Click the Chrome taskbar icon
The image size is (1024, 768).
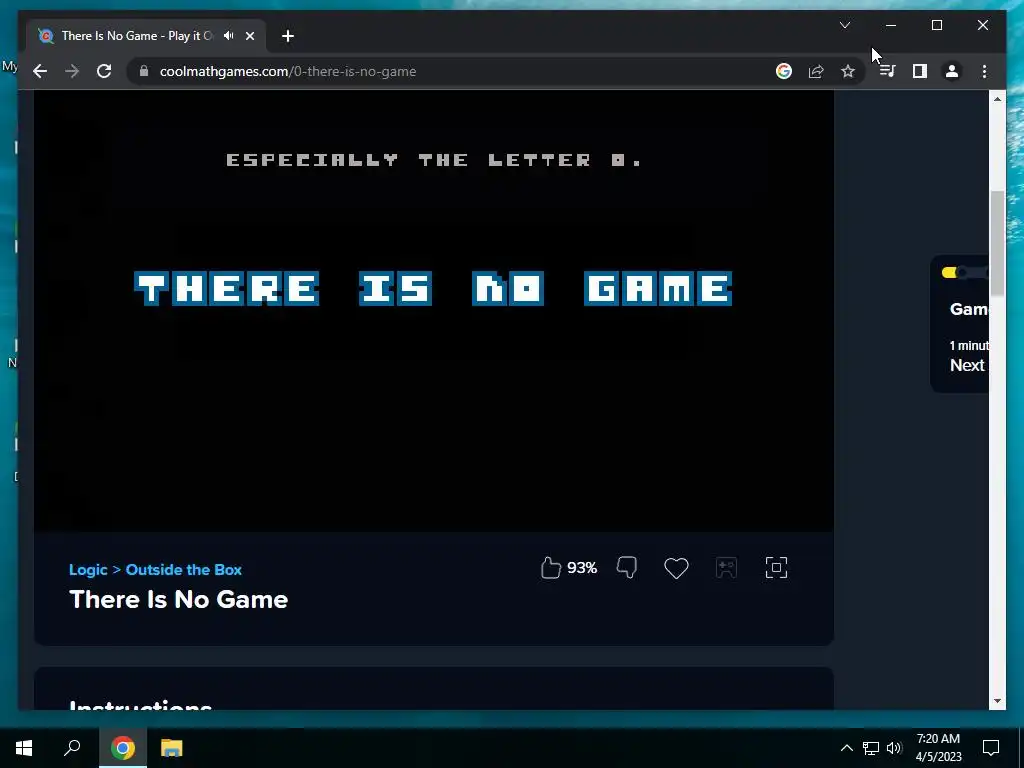tap(122, 748)
